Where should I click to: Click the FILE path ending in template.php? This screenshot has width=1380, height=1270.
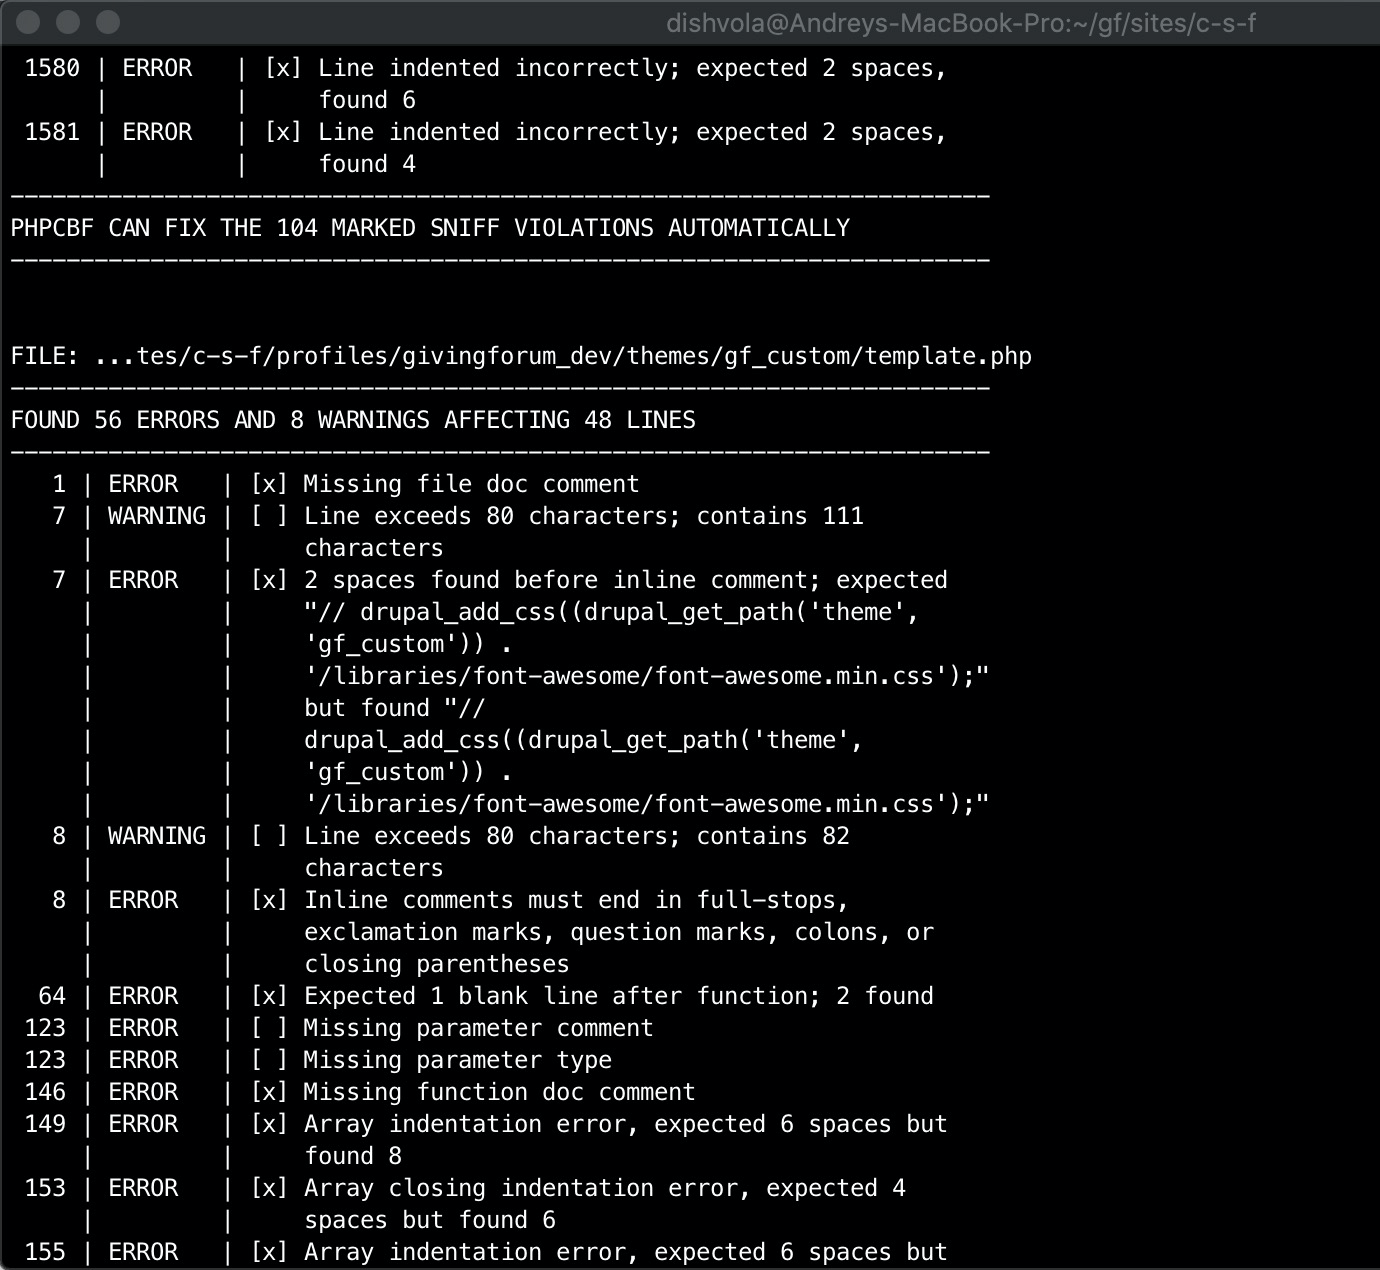tap(521, 356)
